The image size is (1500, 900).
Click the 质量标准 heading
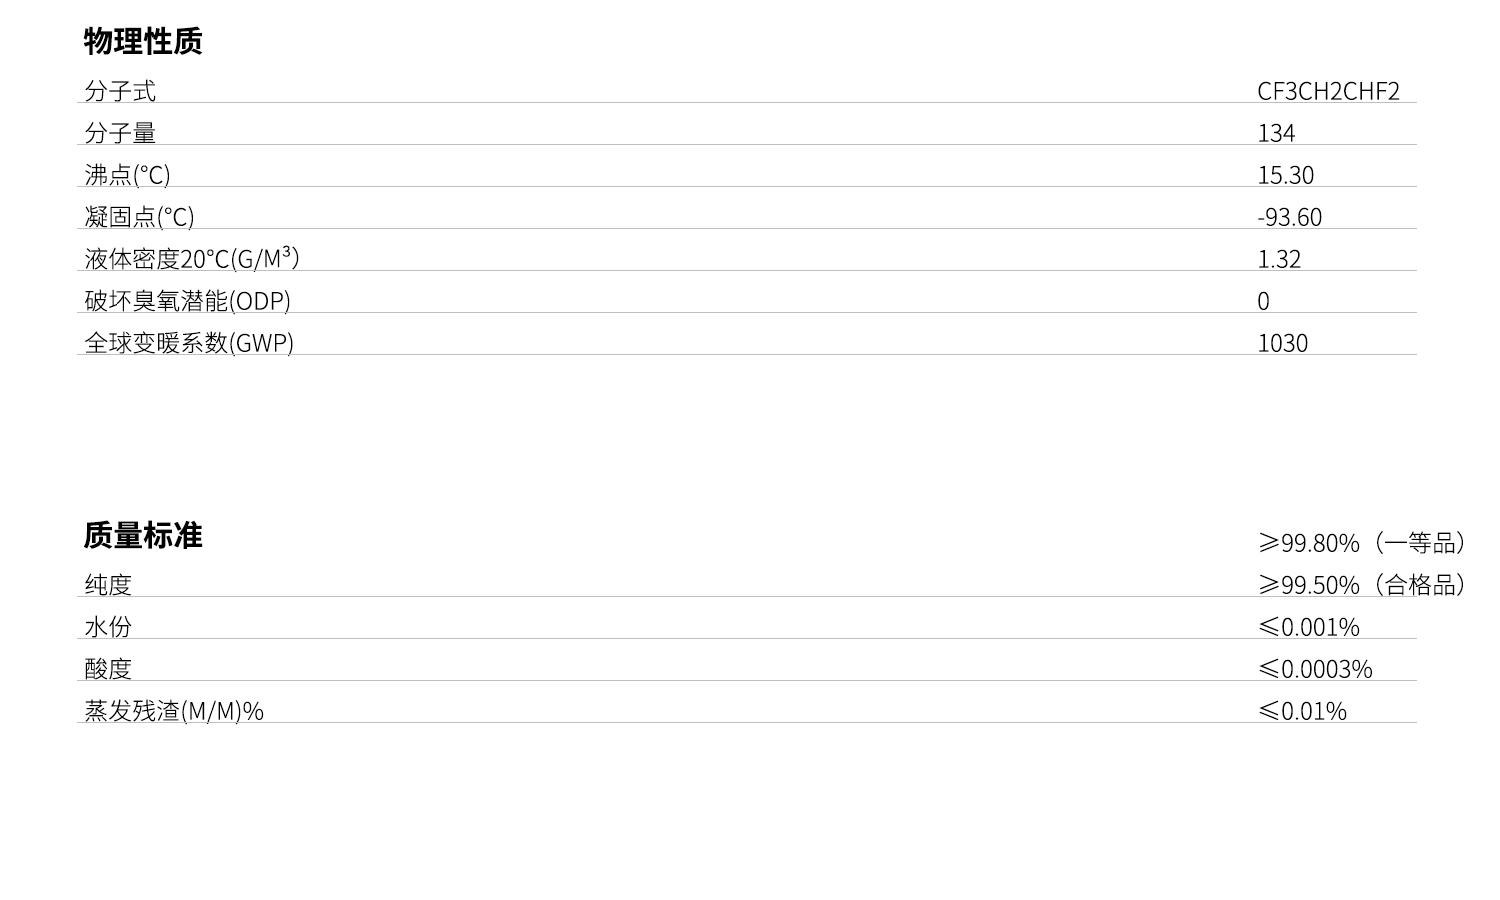pyautogui.click(x=143, y=535)
